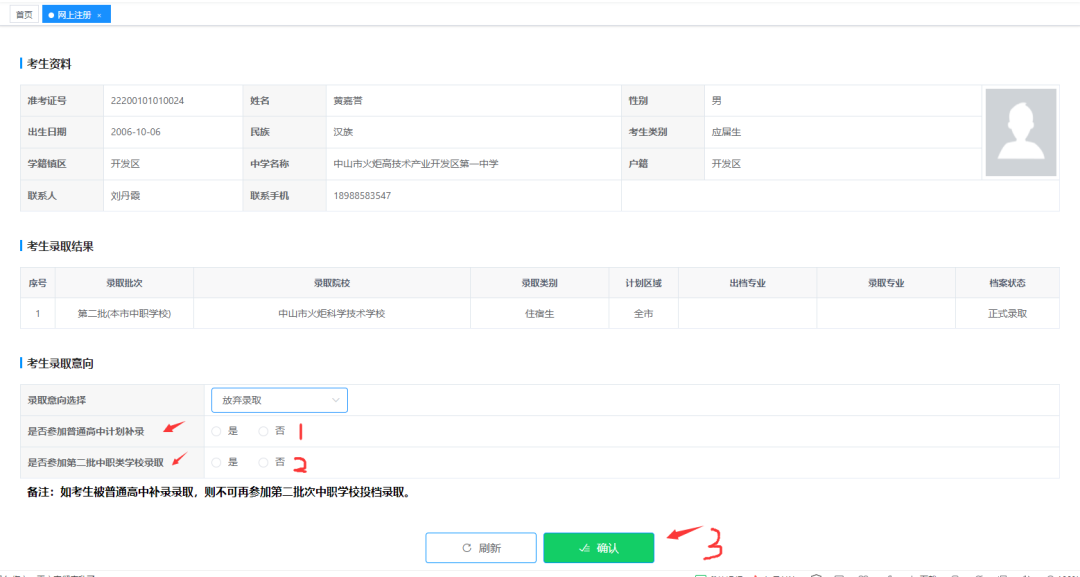
Task: Select 否 for 是否参加普通高中计划补录
Action: coord(263,431)
